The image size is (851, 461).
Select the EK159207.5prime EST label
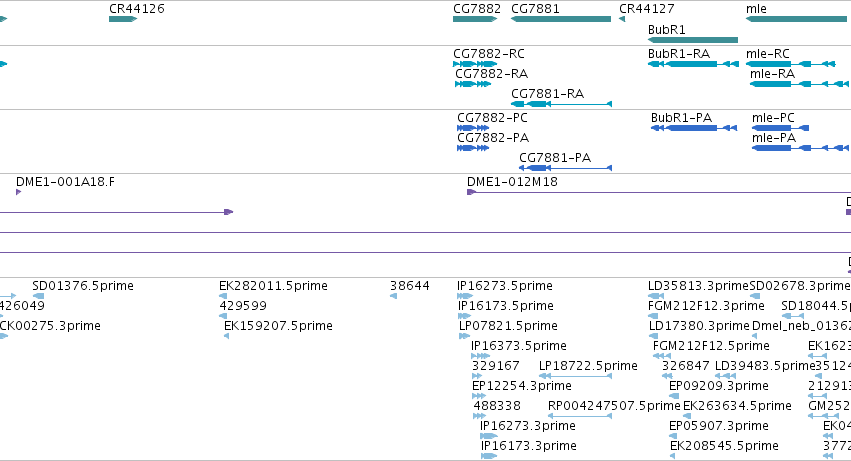278,326
